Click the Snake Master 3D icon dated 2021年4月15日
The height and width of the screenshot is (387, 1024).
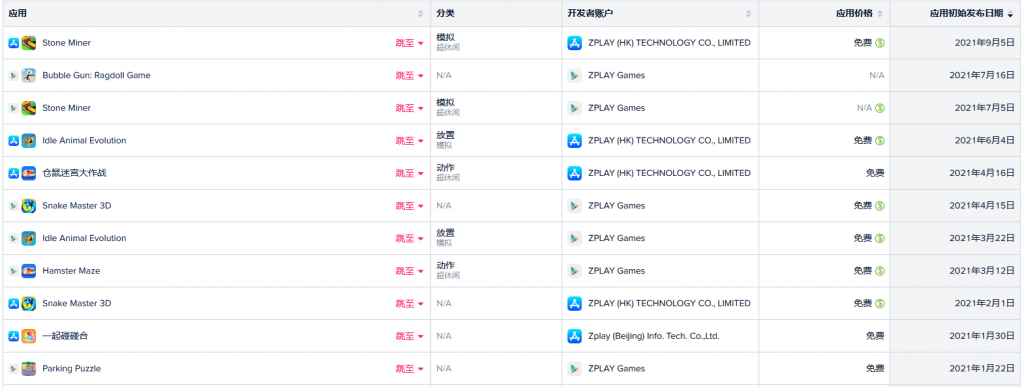[28, 206]
